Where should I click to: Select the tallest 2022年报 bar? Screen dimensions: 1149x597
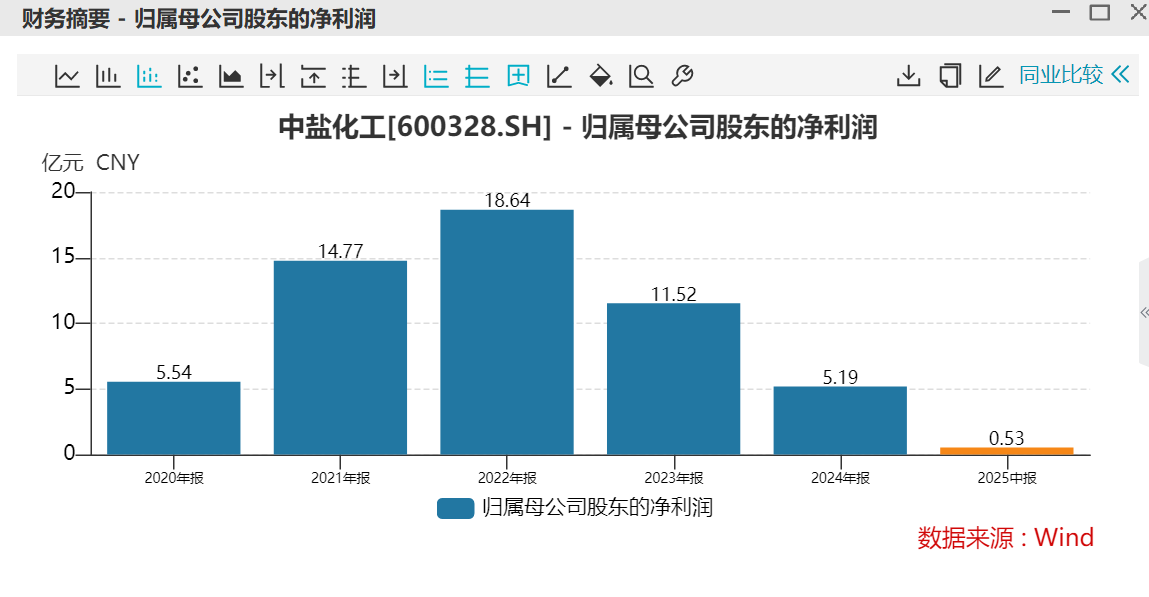point(507,333)
